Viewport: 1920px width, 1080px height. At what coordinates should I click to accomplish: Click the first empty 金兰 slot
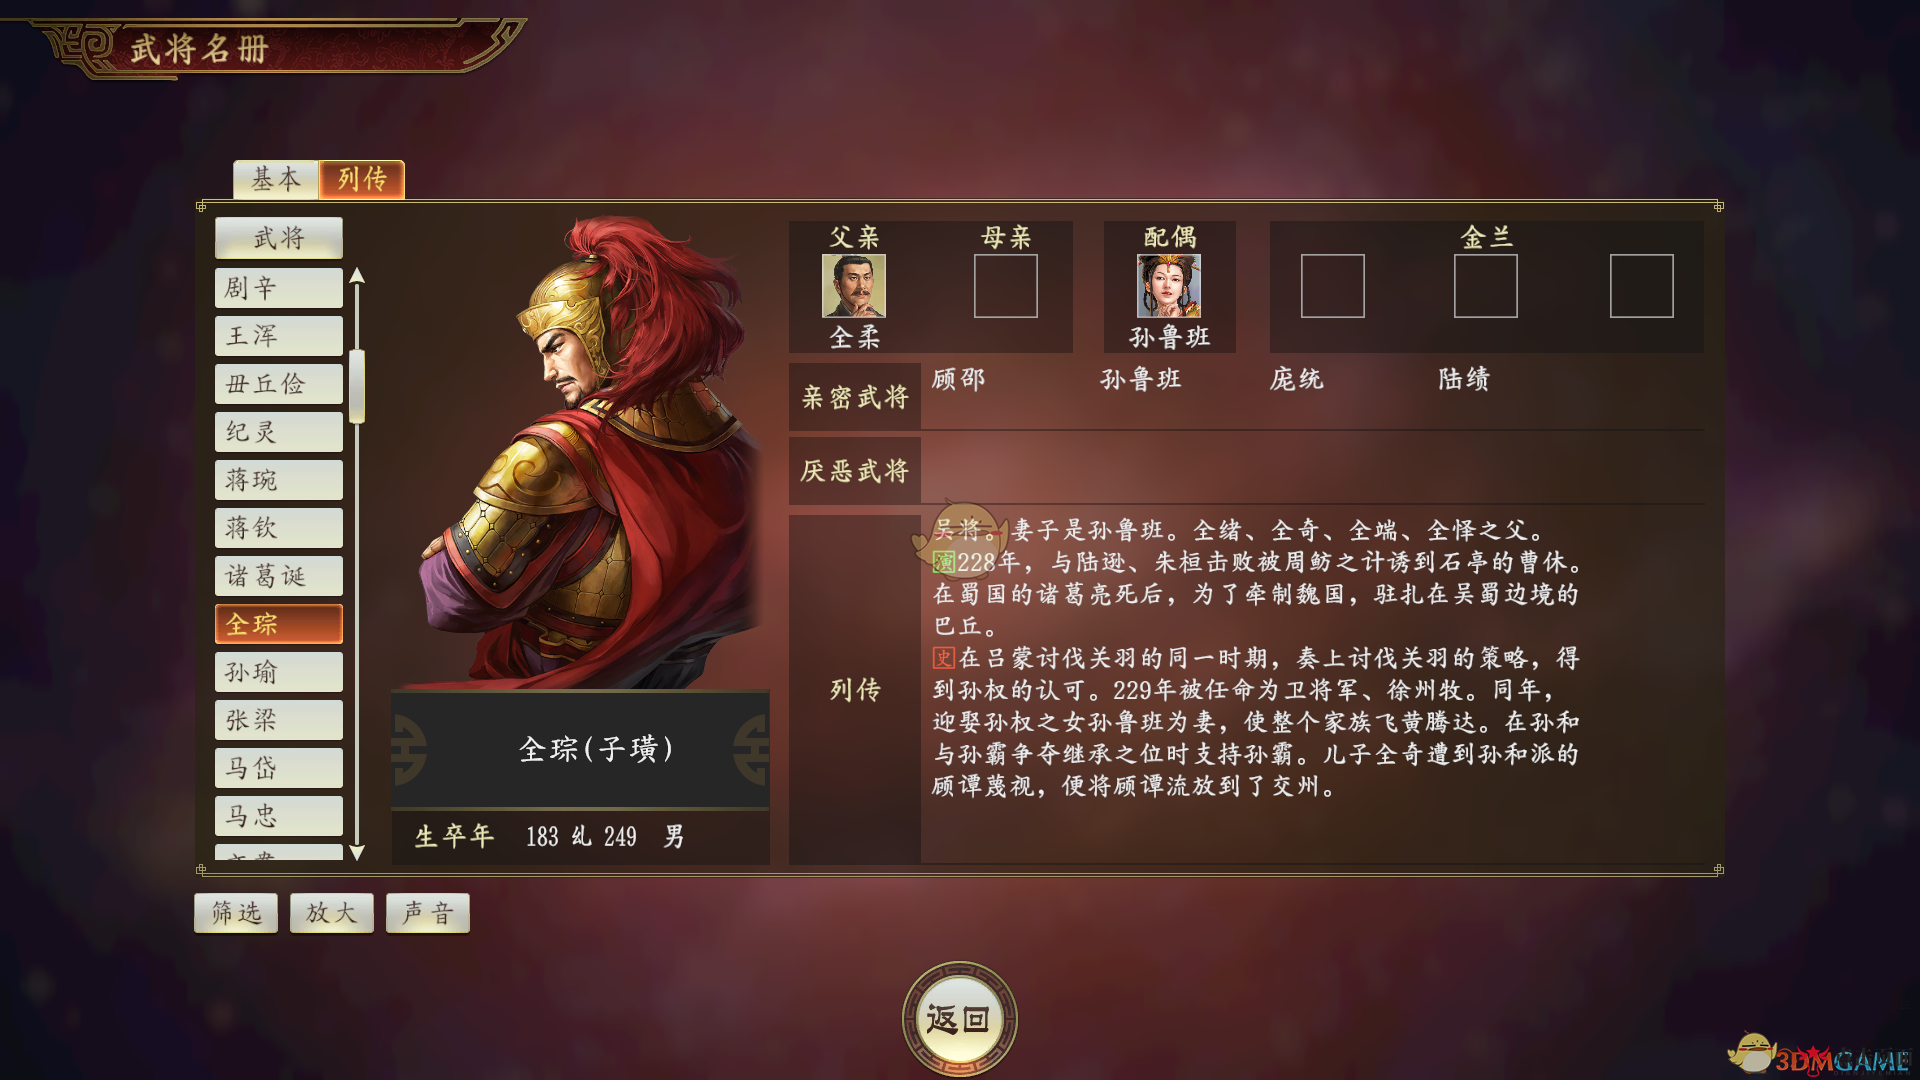point(1332,286)
